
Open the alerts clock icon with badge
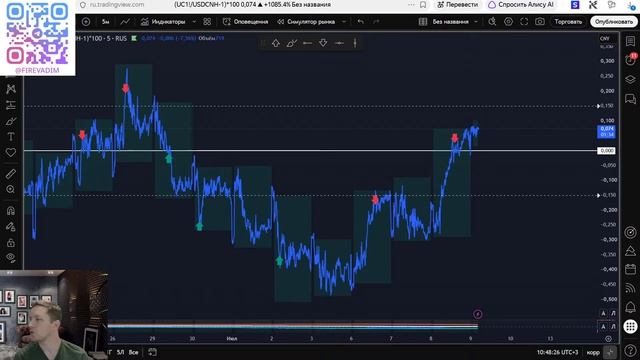tap(630, 60)
